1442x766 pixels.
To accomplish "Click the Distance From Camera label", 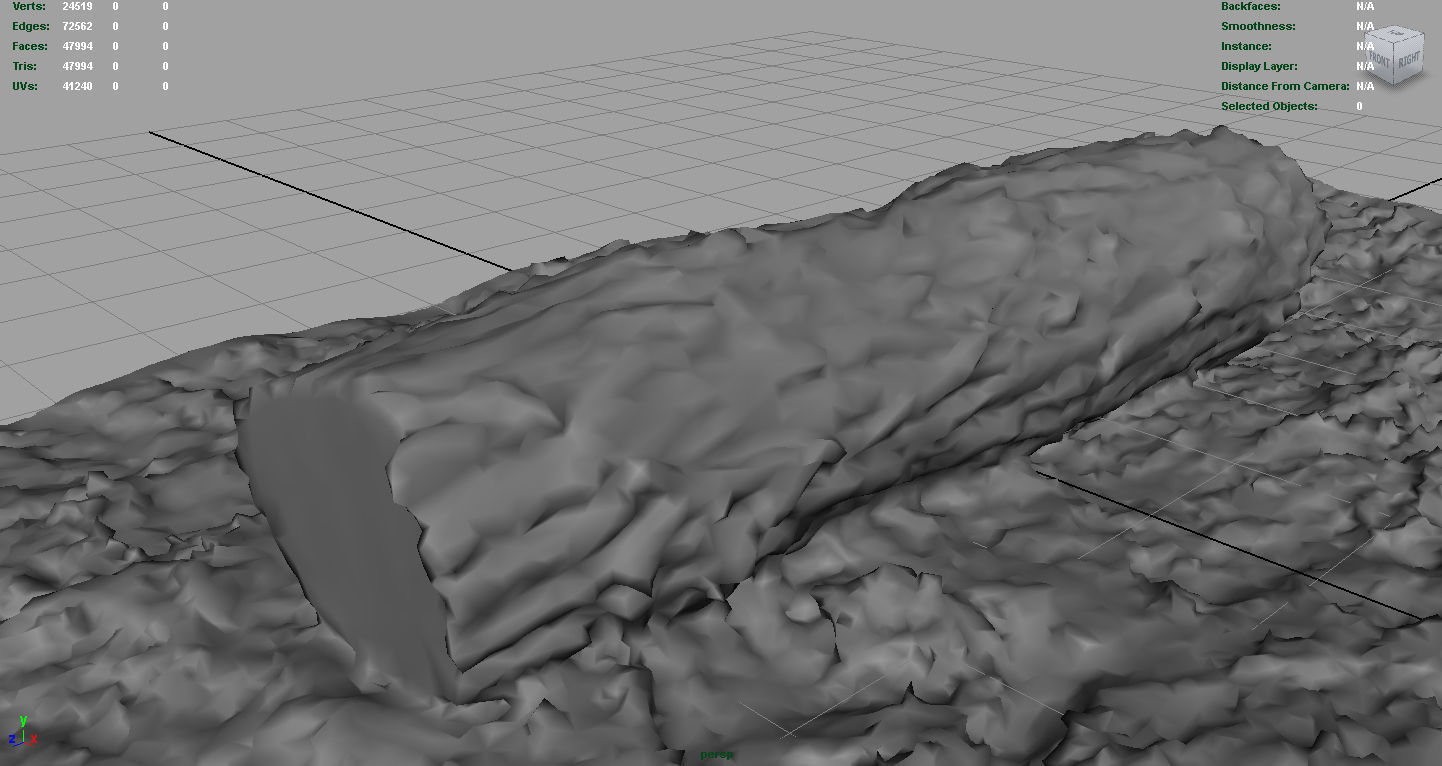I will (1285, 86).
